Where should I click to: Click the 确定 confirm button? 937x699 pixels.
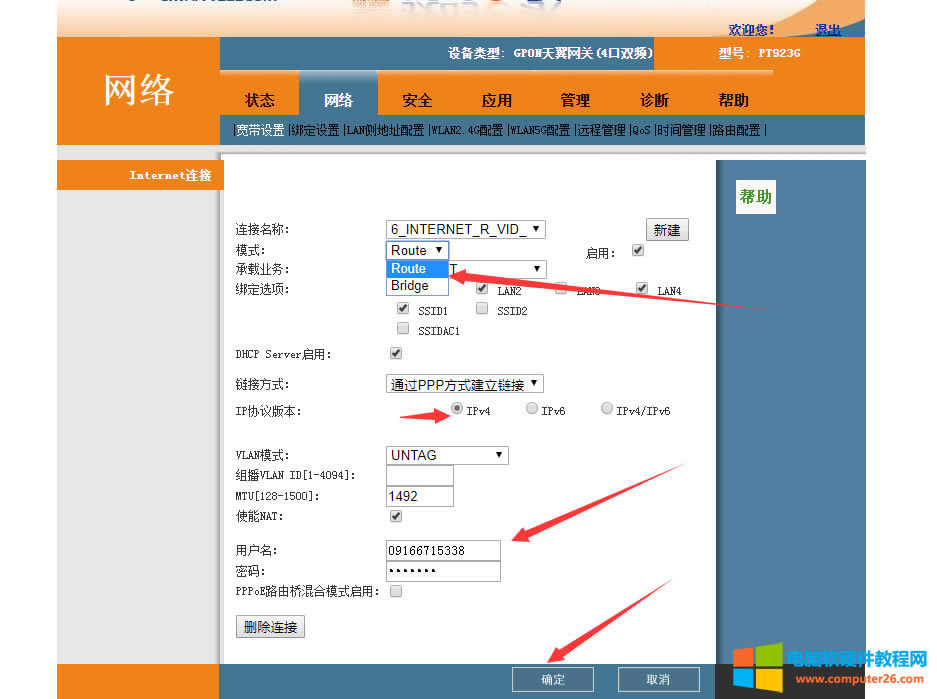(x=553, y=679)
